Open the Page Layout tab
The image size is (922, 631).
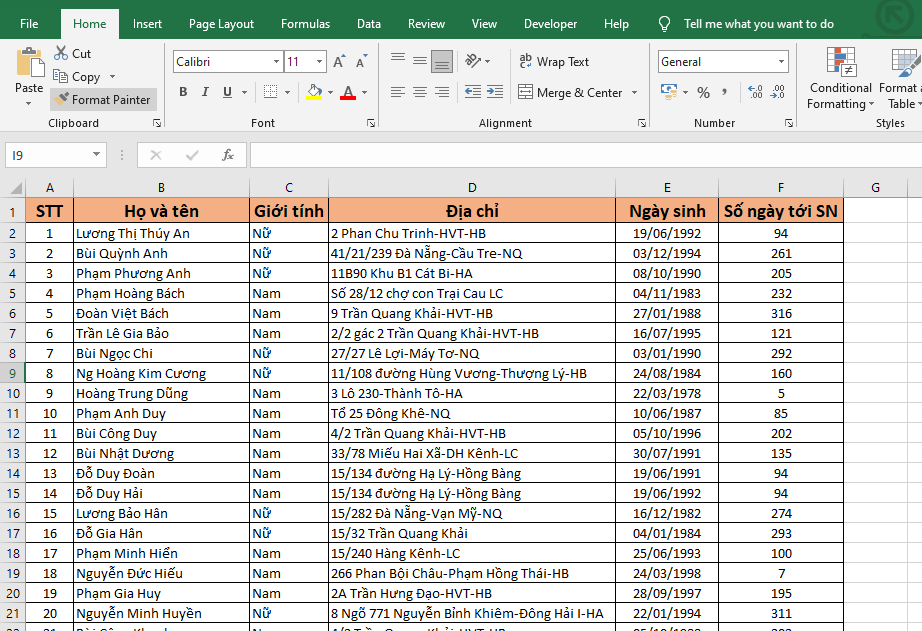click(221, 24)
